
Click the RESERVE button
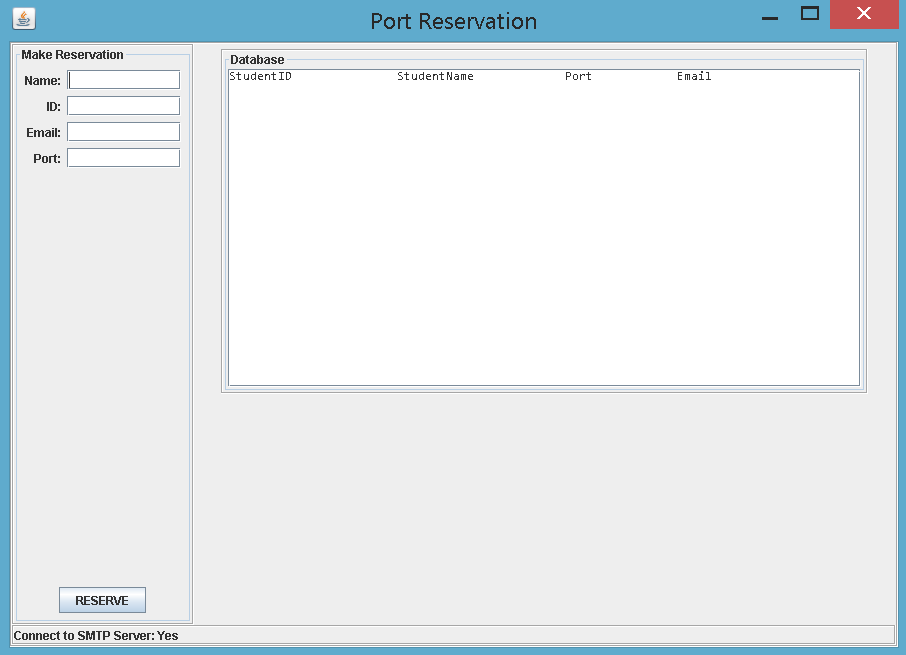(102, 600)
